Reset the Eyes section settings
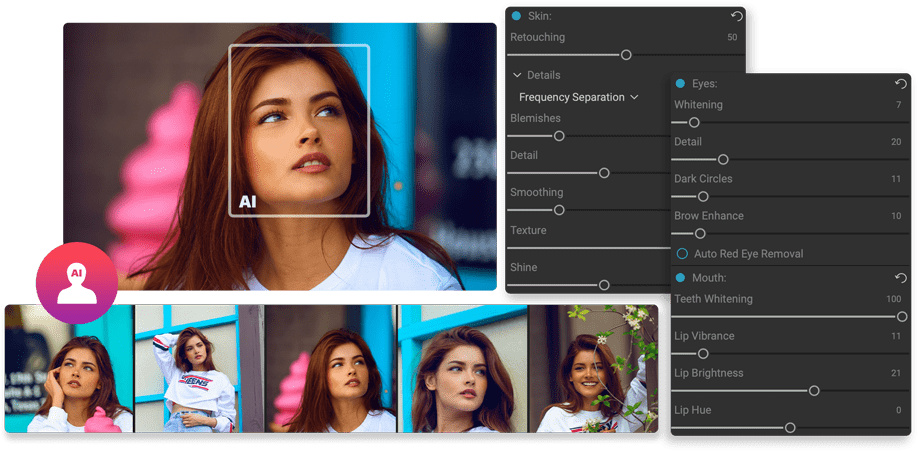This screenshot has width=918, height=451. click(900, 84)
